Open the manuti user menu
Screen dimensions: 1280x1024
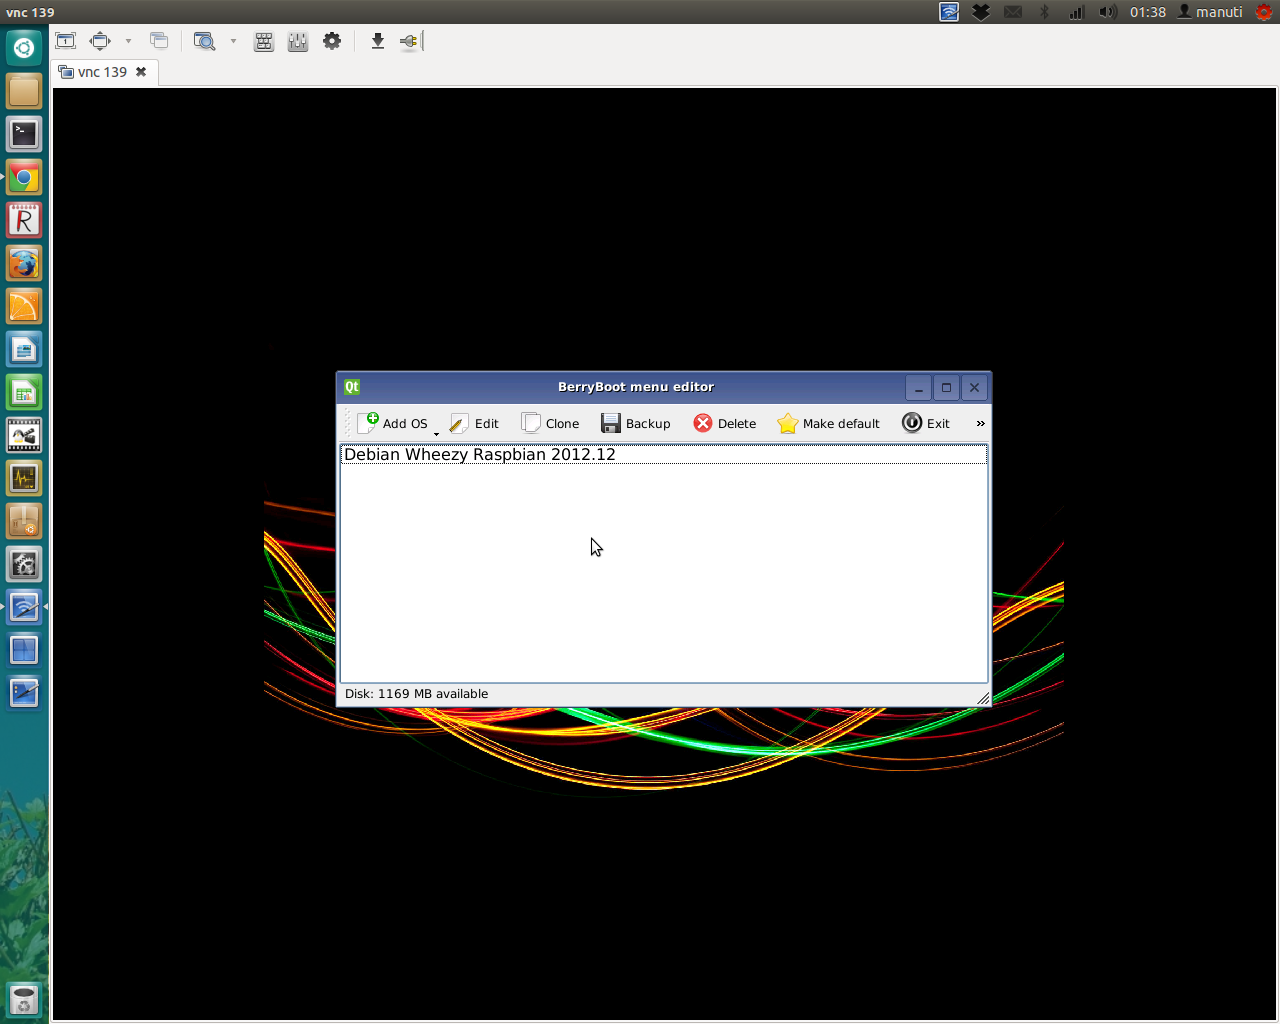pos(1210,12)
